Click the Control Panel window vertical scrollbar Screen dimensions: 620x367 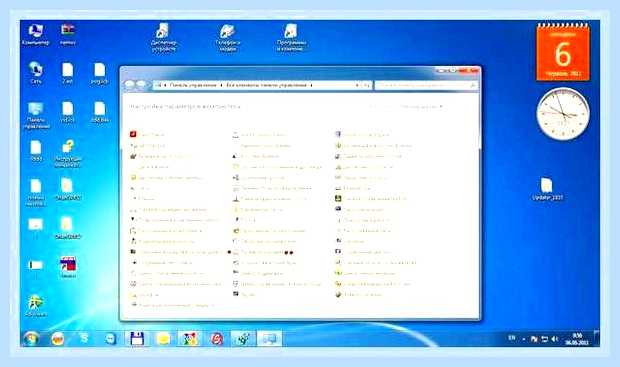coord(479,206)
